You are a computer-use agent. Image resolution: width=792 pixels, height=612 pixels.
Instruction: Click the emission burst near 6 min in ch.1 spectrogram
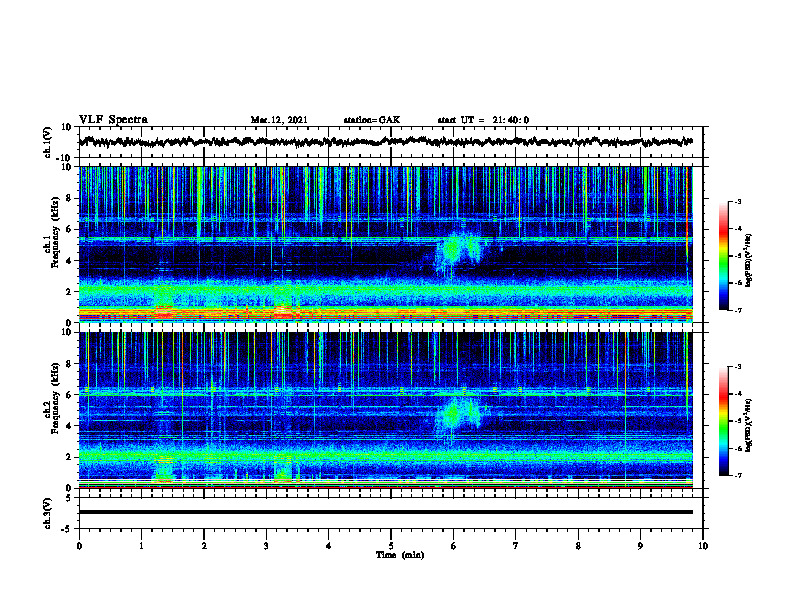(x=460, y=250)
